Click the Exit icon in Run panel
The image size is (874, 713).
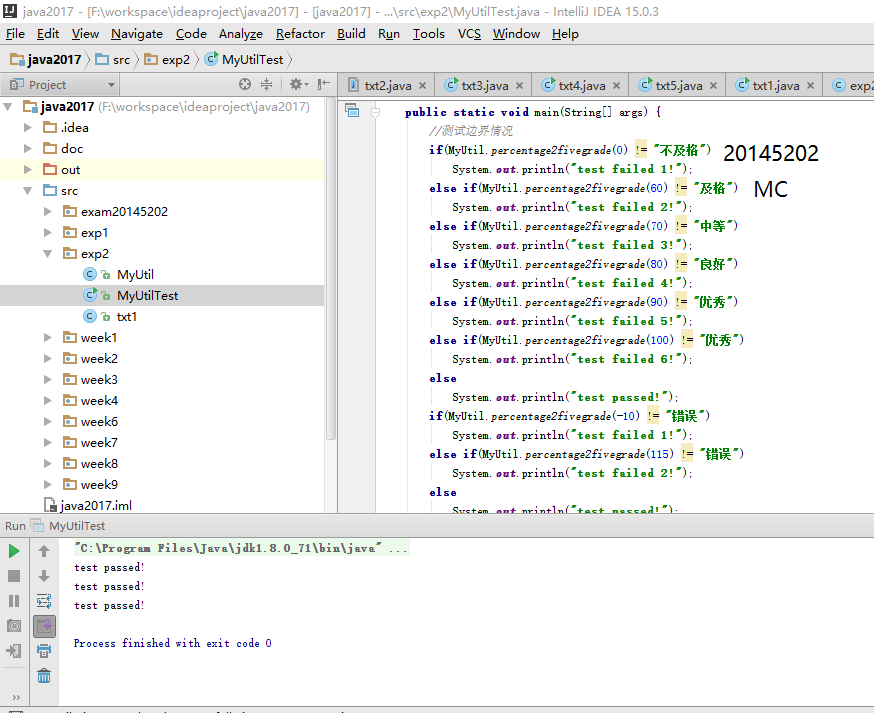coord(14,651)
